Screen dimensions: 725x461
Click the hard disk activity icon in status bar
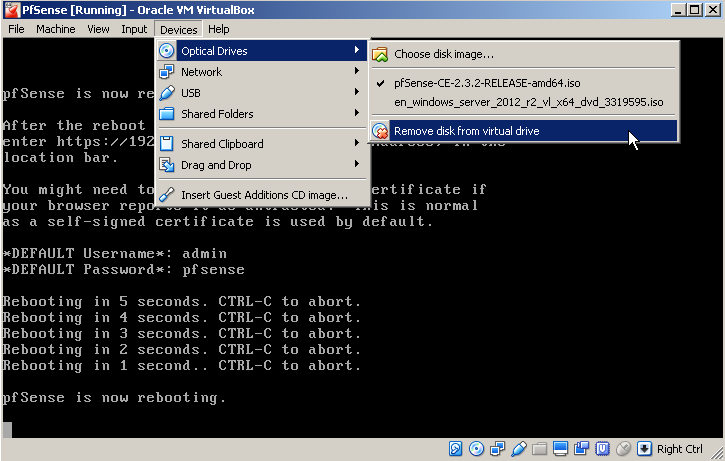pos(455,449)
